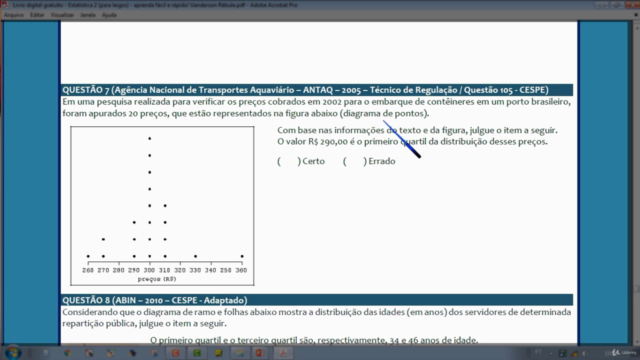Click the Windows Start orb

(13, 353)
